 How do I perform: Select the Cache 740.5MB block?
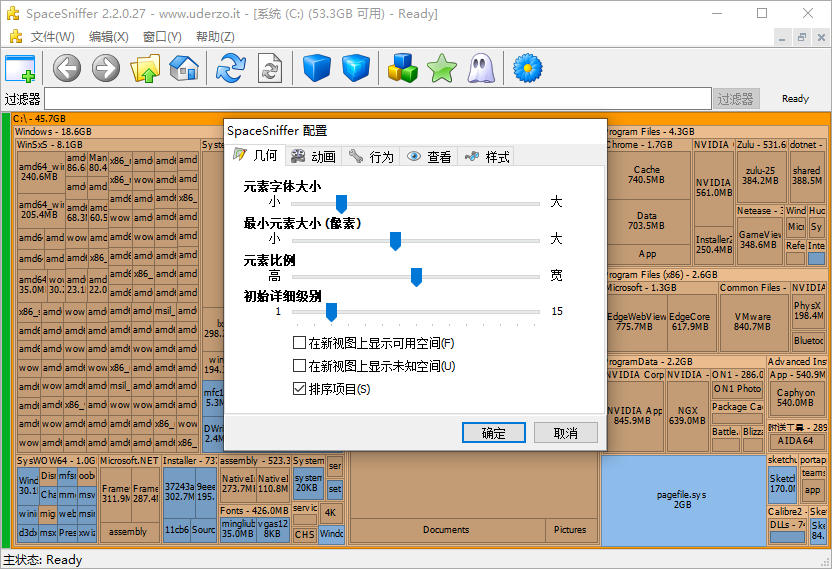(x=647, y=175)
